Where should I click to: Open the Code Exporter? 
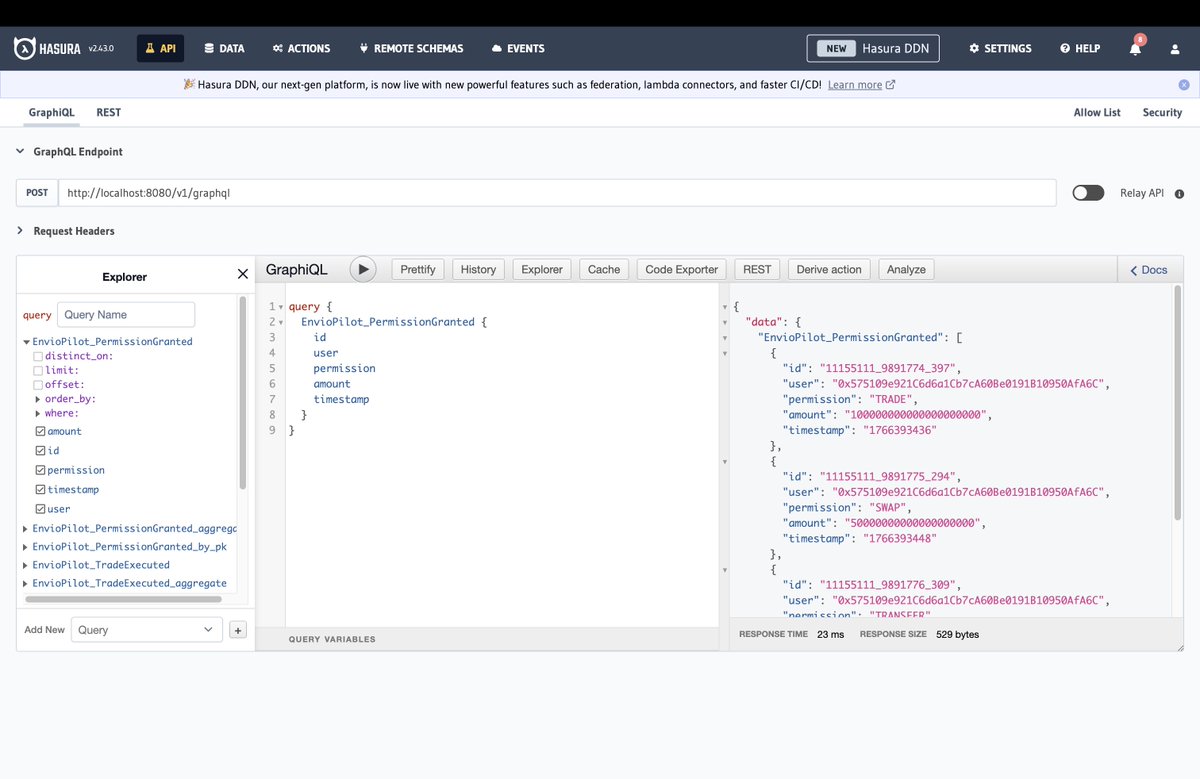click(682, 269)
